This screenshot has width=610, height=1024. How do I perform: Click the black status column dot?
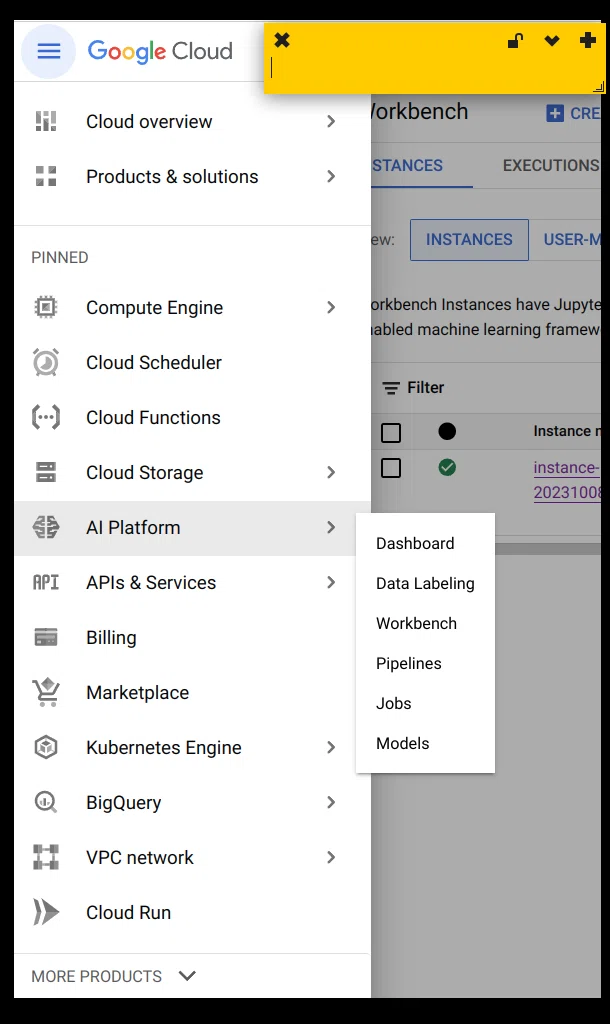[447, 431]
